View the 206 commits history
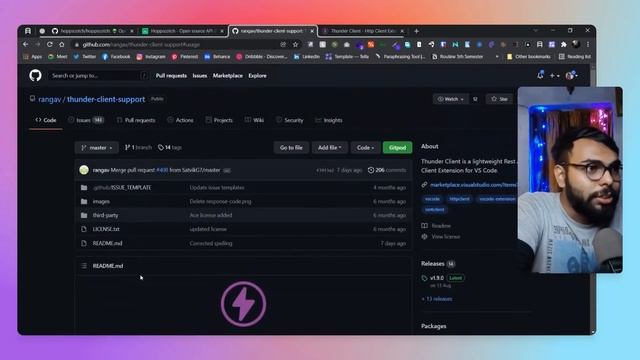640x360 pixels. click(387, 170)
